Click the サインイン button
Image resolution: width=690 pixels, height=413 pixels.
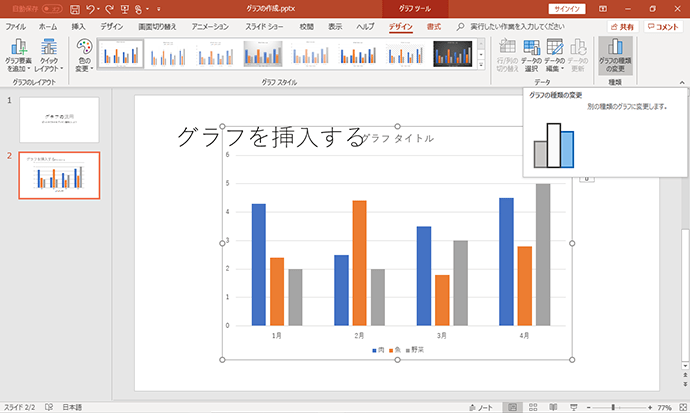[567, 9]
